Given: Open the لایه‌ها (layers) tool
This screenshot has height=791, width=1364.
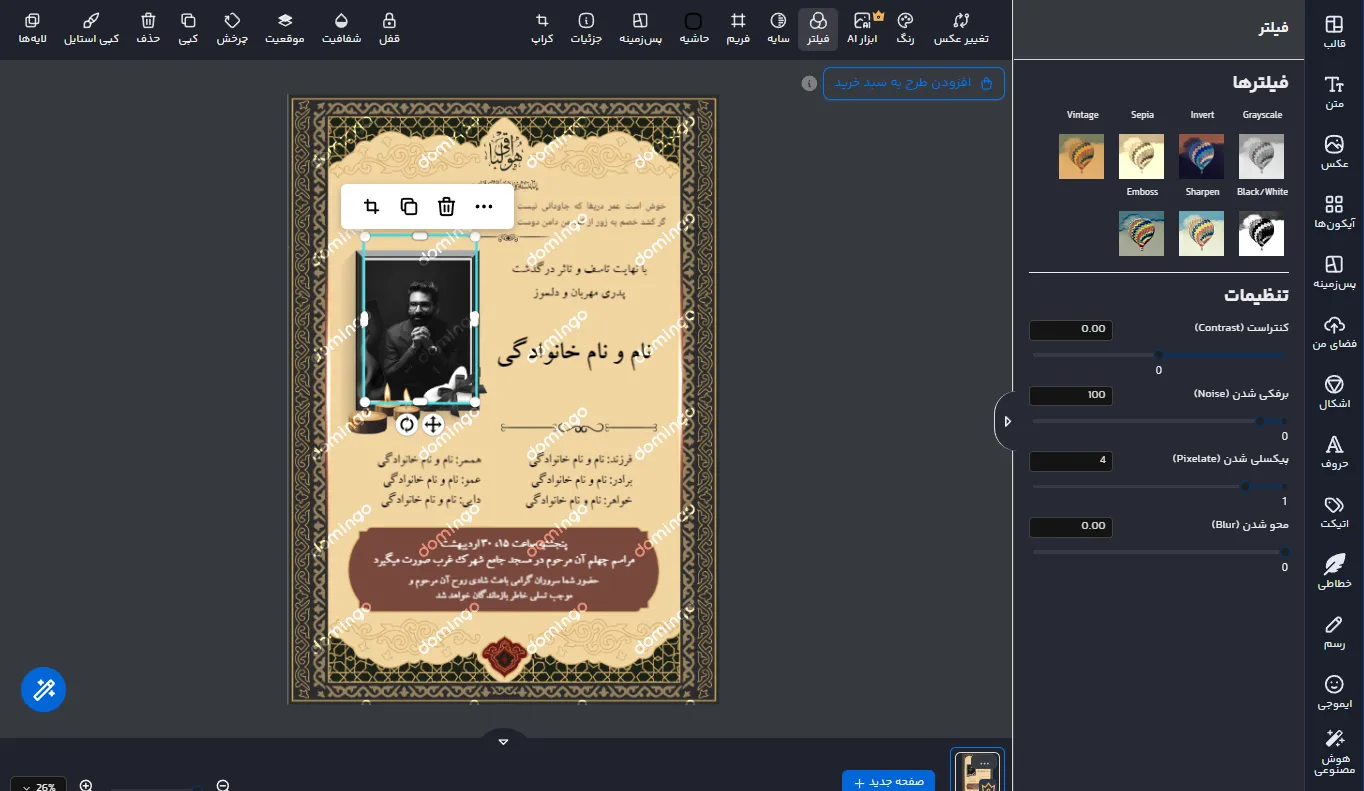Looking at the screenshot, I should 32,28.
